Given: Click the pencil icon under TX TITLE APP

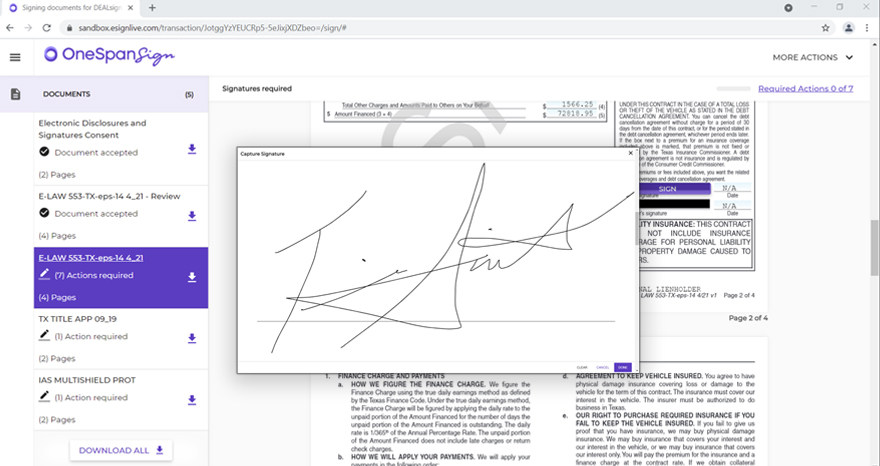Looking at the screenshot, I should coord(44,335).
